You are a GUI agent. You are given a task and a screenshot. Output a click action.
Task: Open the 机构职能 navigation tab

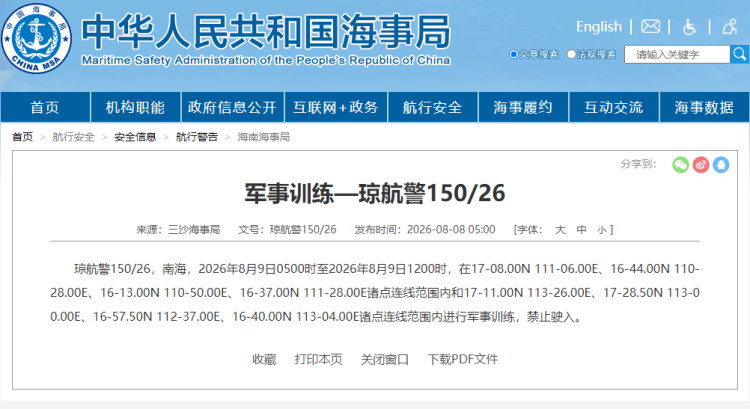coord(135,107)
